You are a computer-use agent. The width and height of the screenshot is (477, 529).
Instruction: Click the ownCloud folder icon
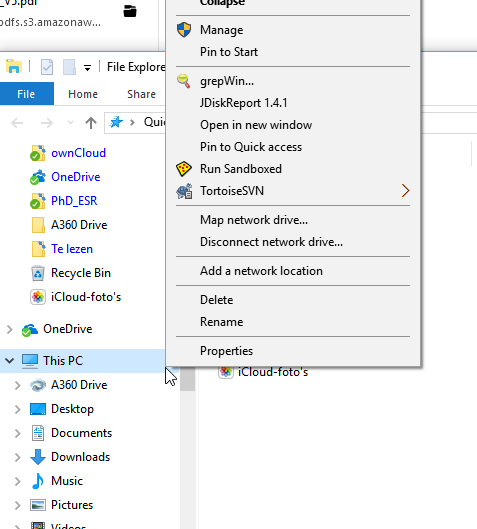38,153
